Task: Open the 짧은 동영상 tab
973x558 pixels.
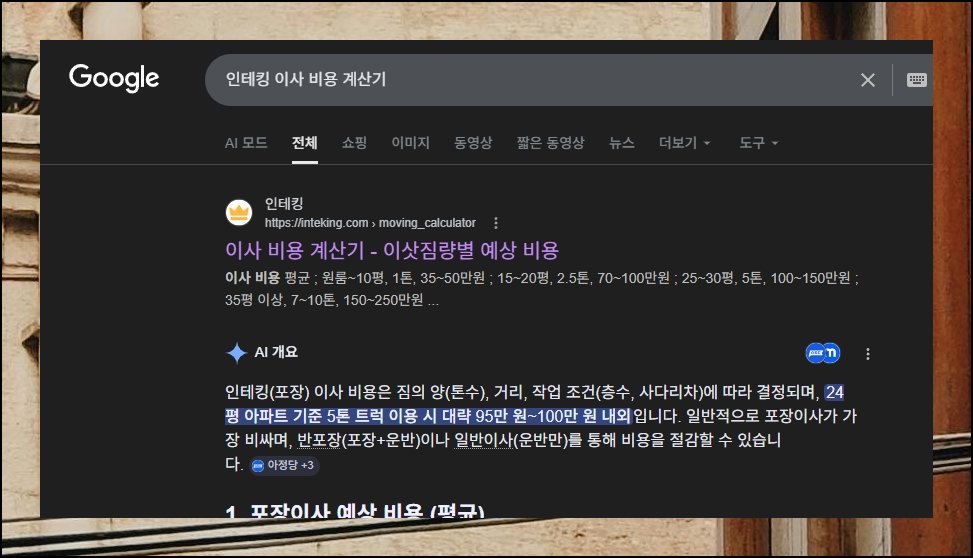Action: [x=550, y=143]
